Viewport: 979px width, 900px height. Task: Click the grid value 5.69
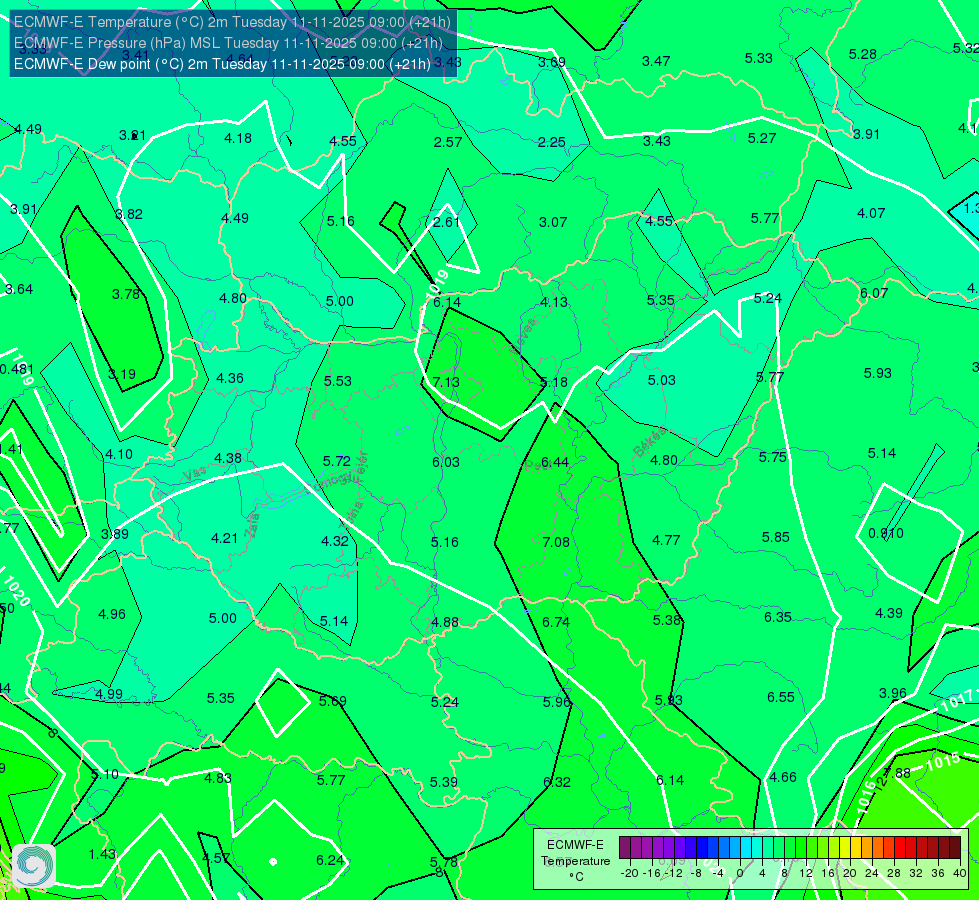(x=332, y=701)
